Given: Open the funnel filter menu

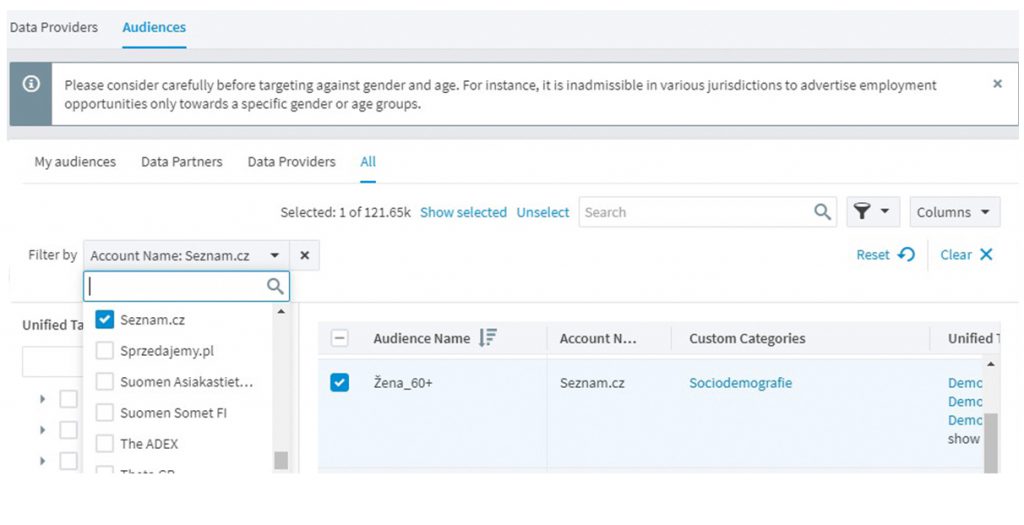Looking at the screenshot, I should (x=872, y=212).
